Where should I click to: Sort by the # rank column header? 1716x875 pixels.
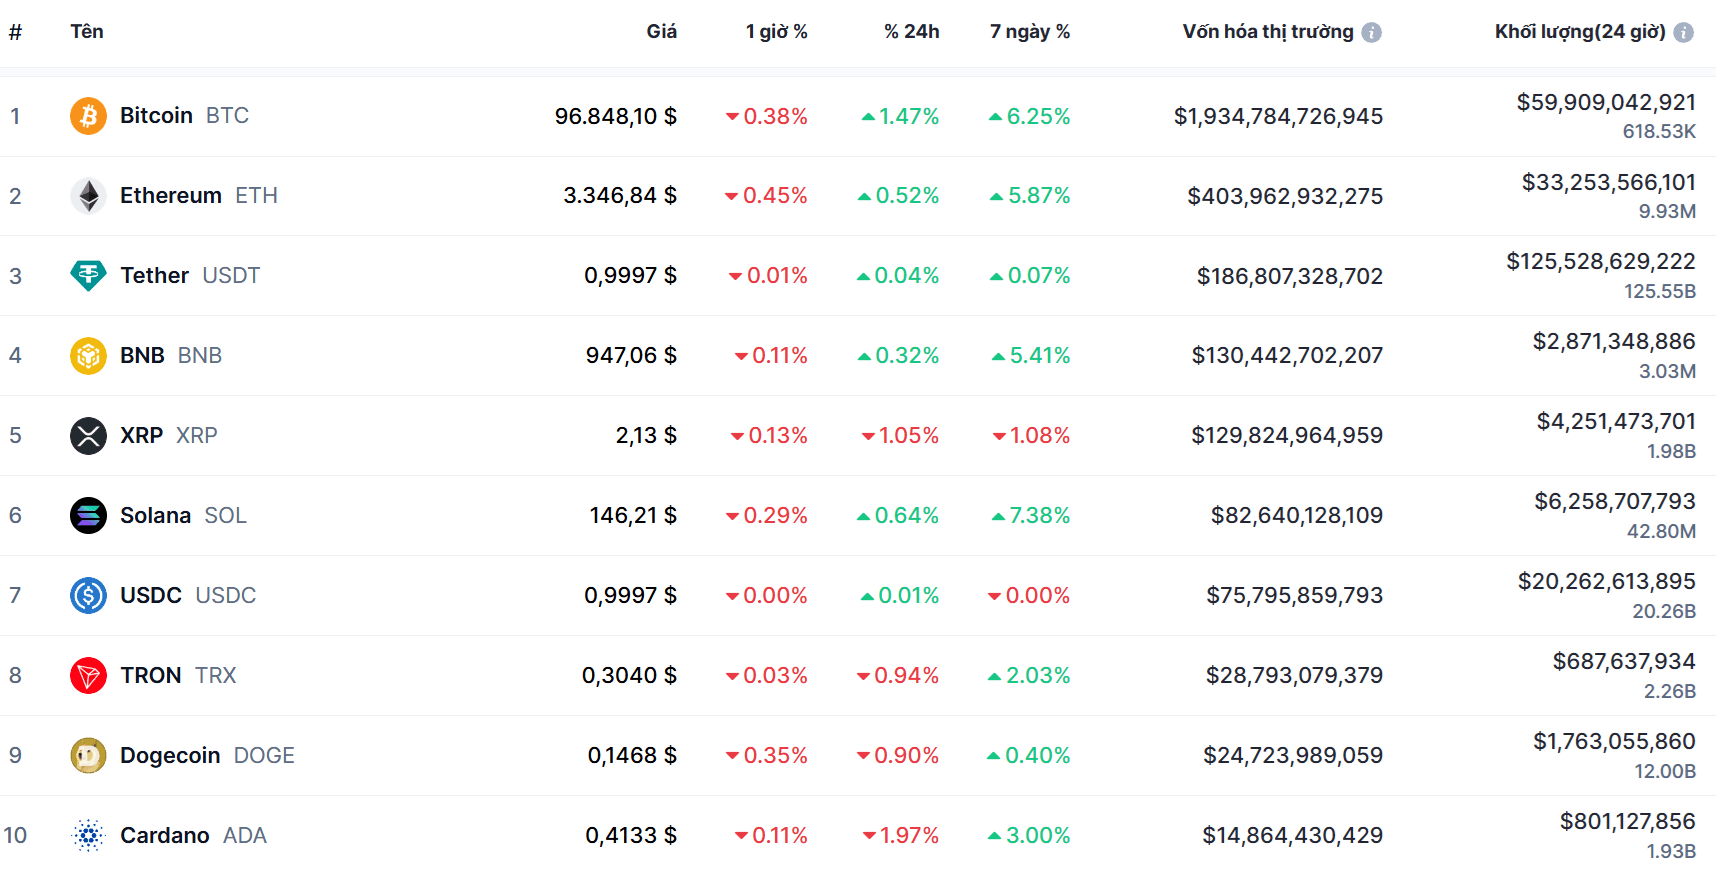[15, 32]
